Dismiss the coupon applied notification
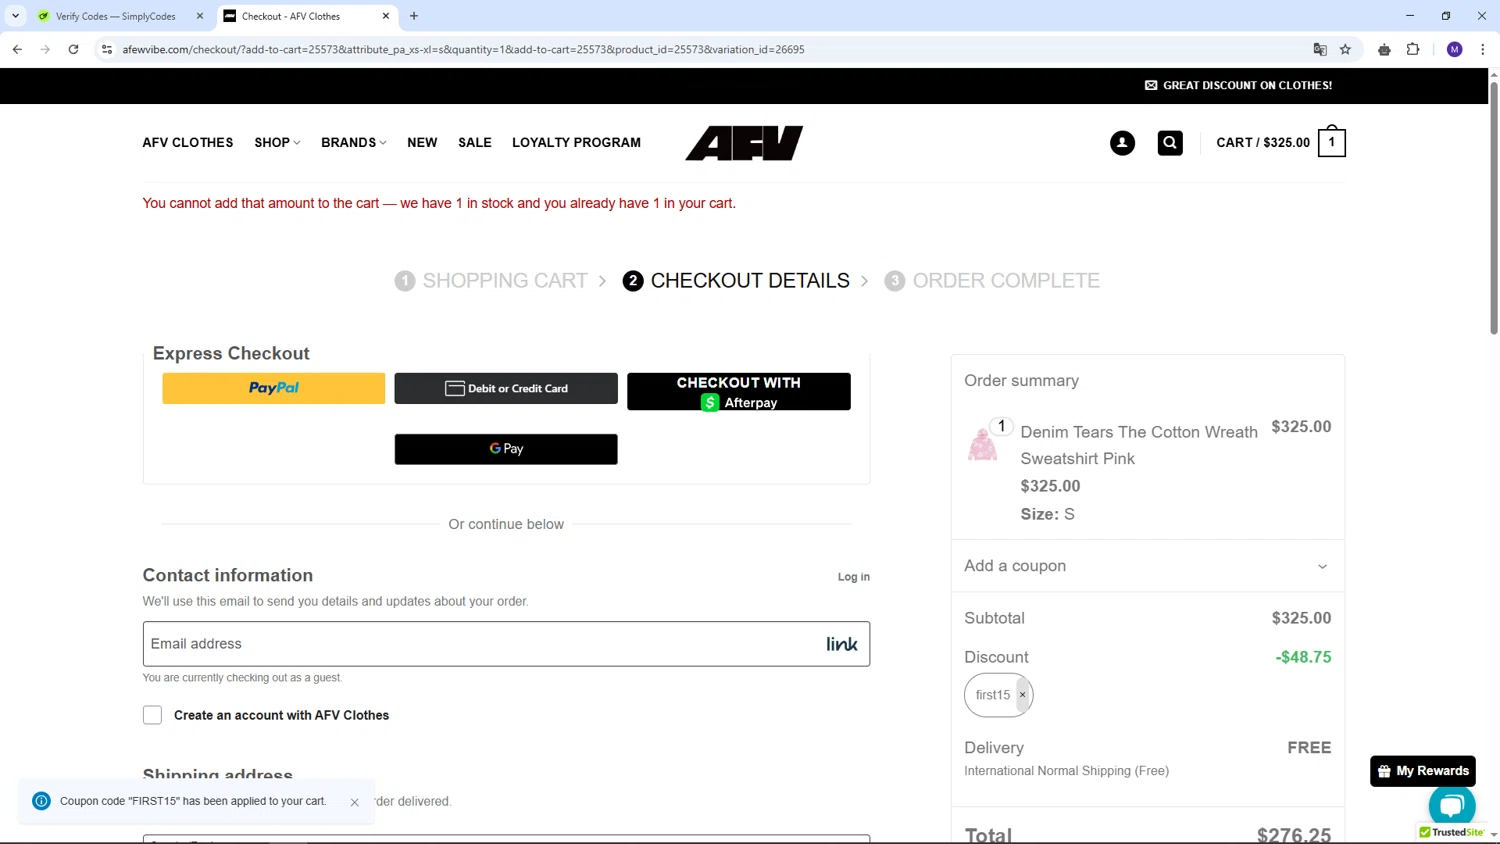Screen dimensions: 1500x844 point(354,802)
